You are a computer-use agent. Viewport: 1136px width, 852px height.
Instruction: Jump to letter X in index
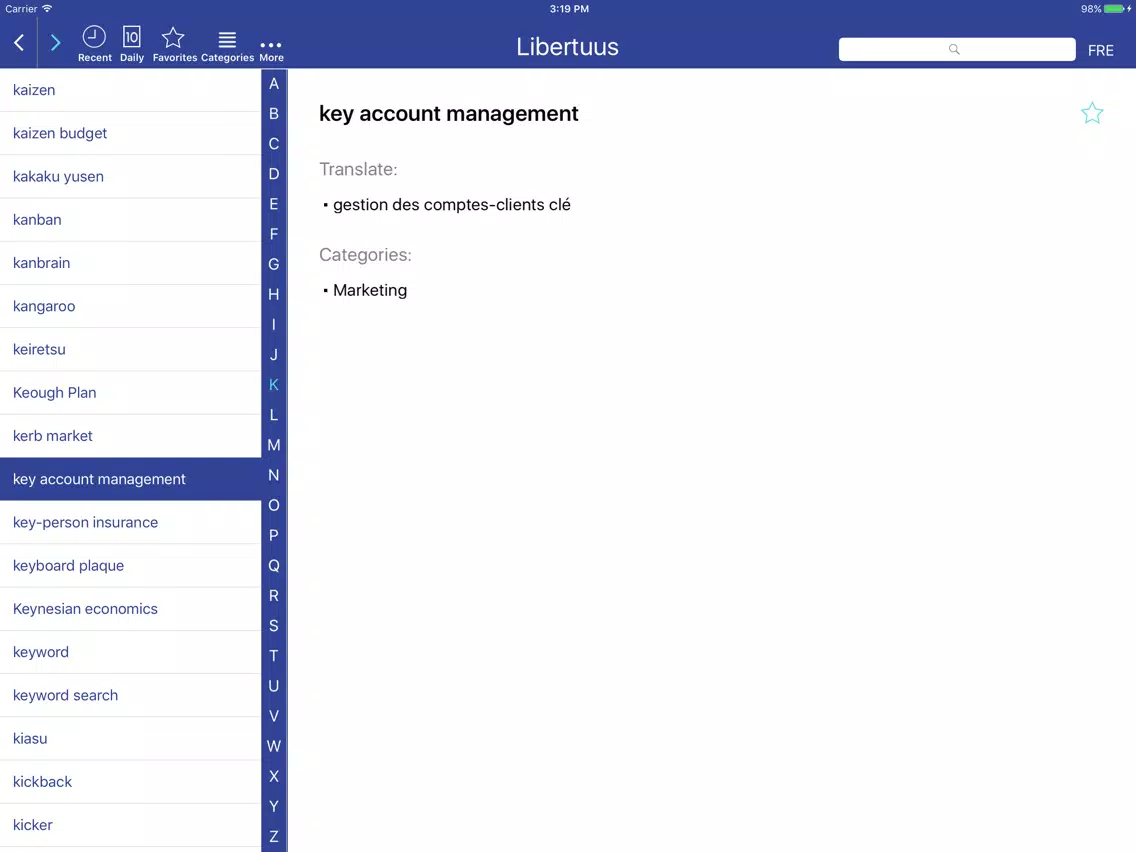click(274, 776)
